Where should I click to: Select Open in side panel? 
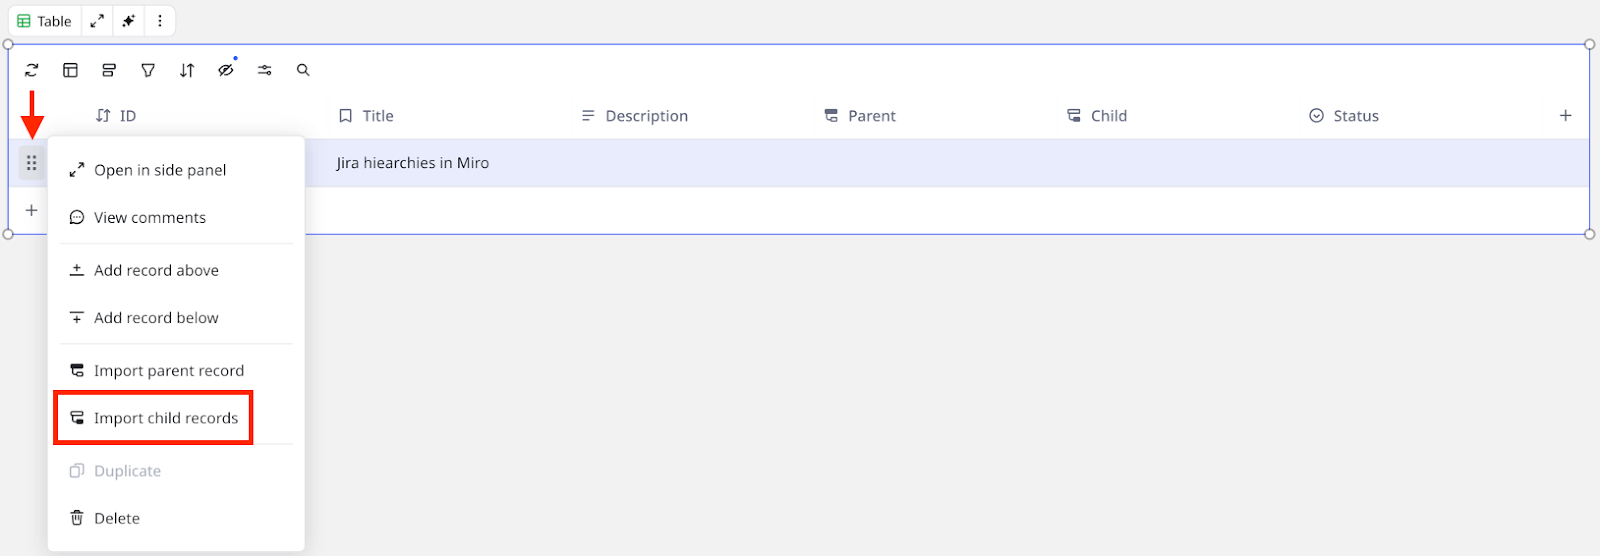click(160, 170)
